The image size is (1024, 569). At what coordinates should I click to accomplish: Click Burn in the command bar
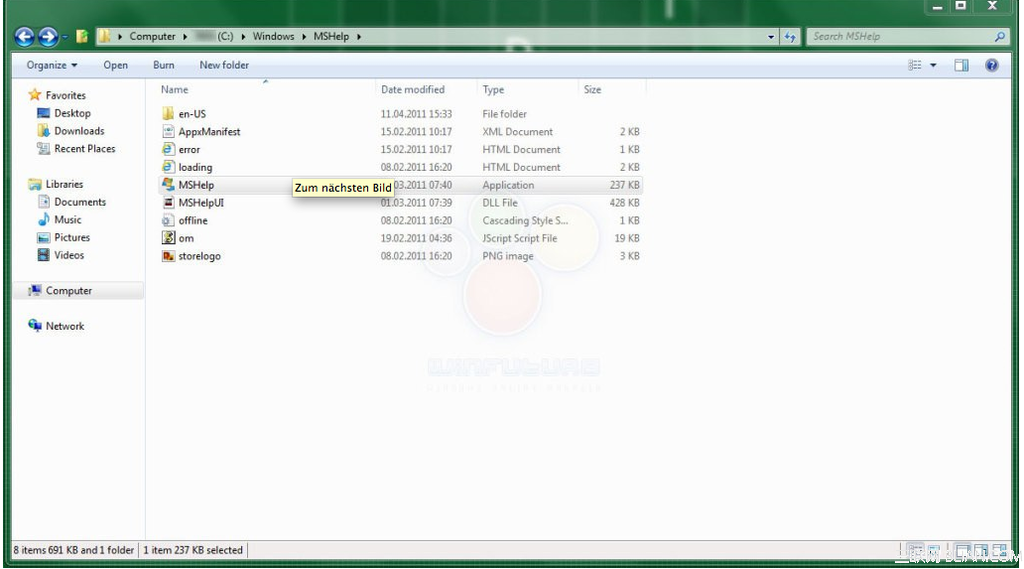click(x=163, y=65)
